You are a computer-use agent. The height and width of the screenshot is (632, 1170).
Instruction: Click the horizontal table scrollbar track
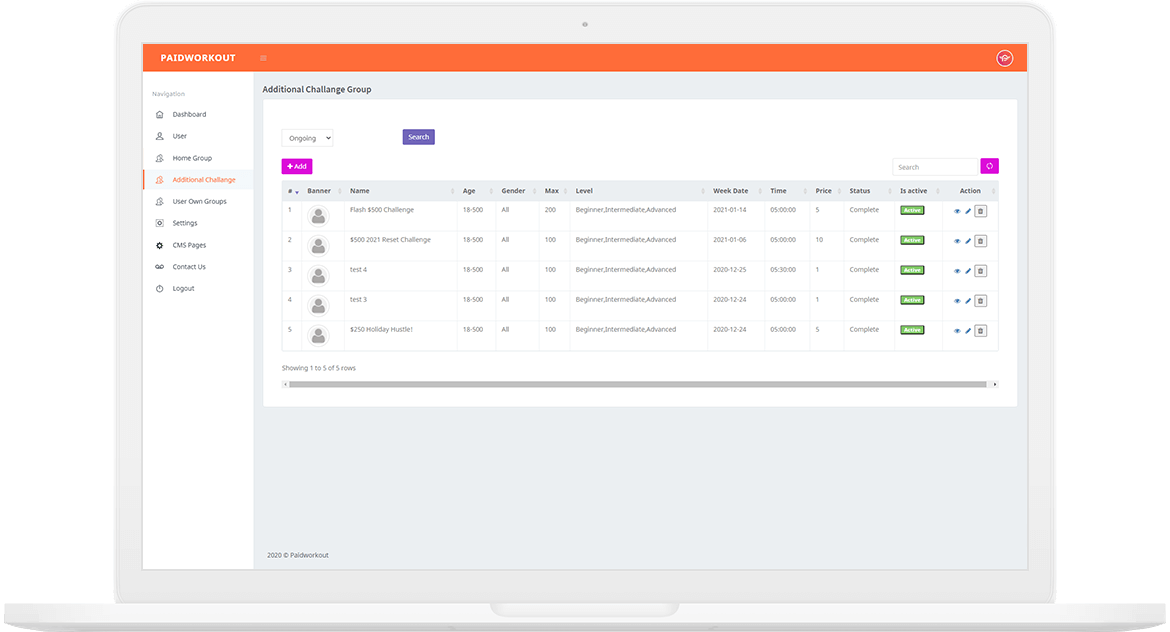tap(638, 384)
